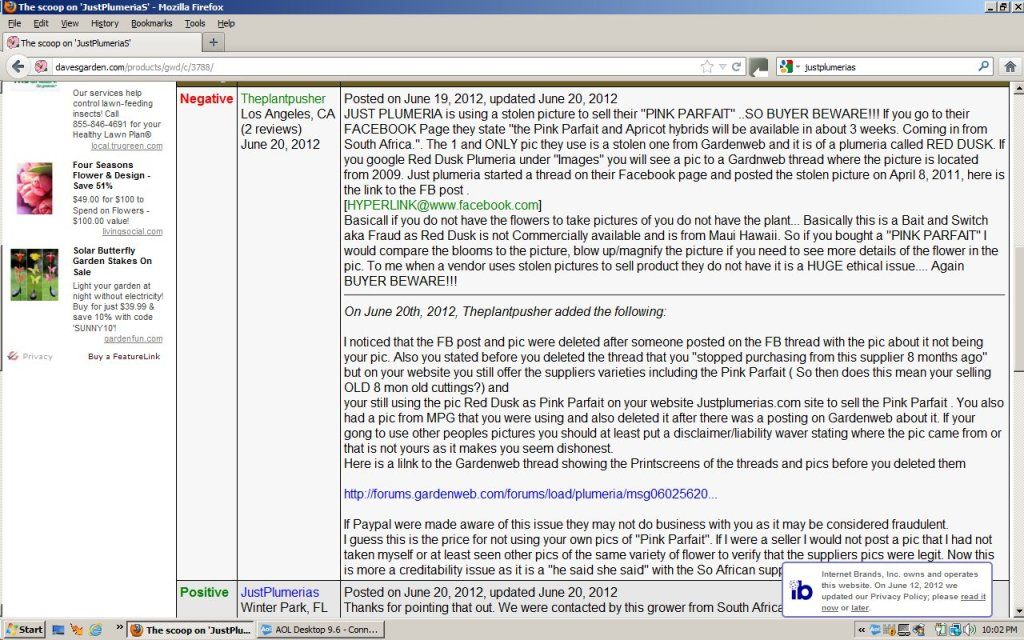The image size is (1024, 640).
Task: Open the File menu
Action: tap(14, 24)
